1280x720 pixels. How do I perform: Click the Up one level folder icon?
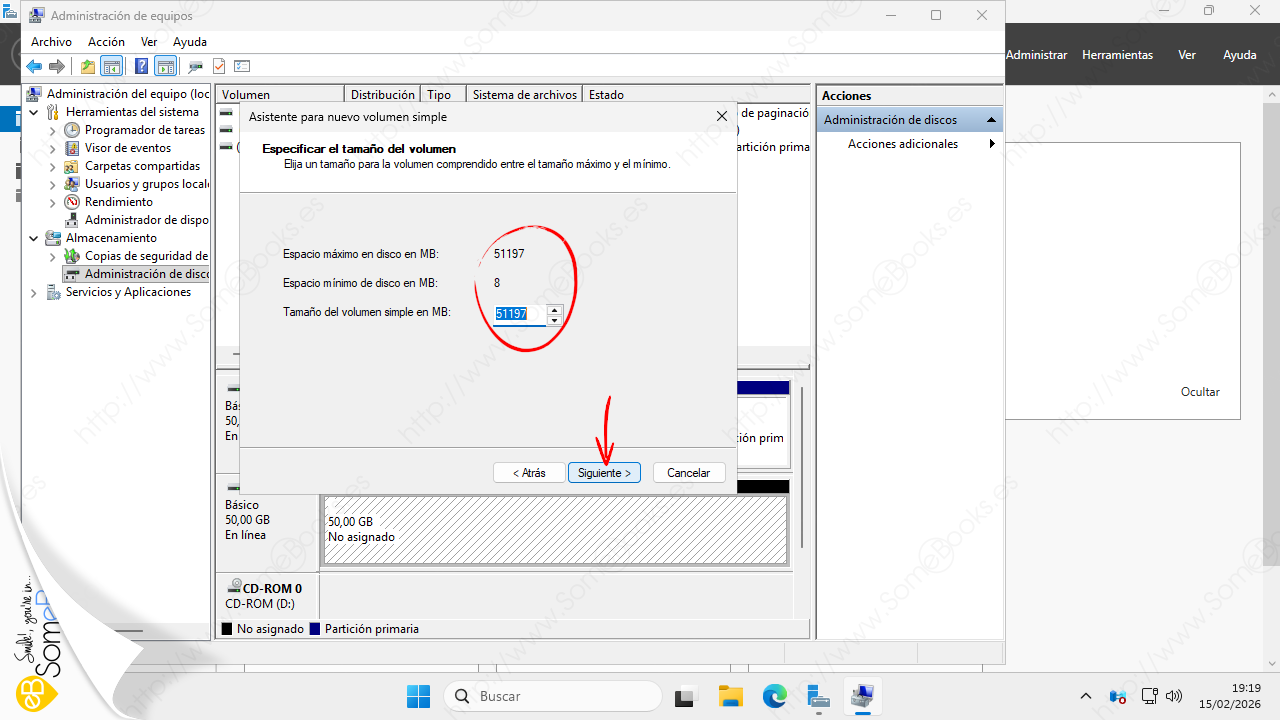coord(88,67)
